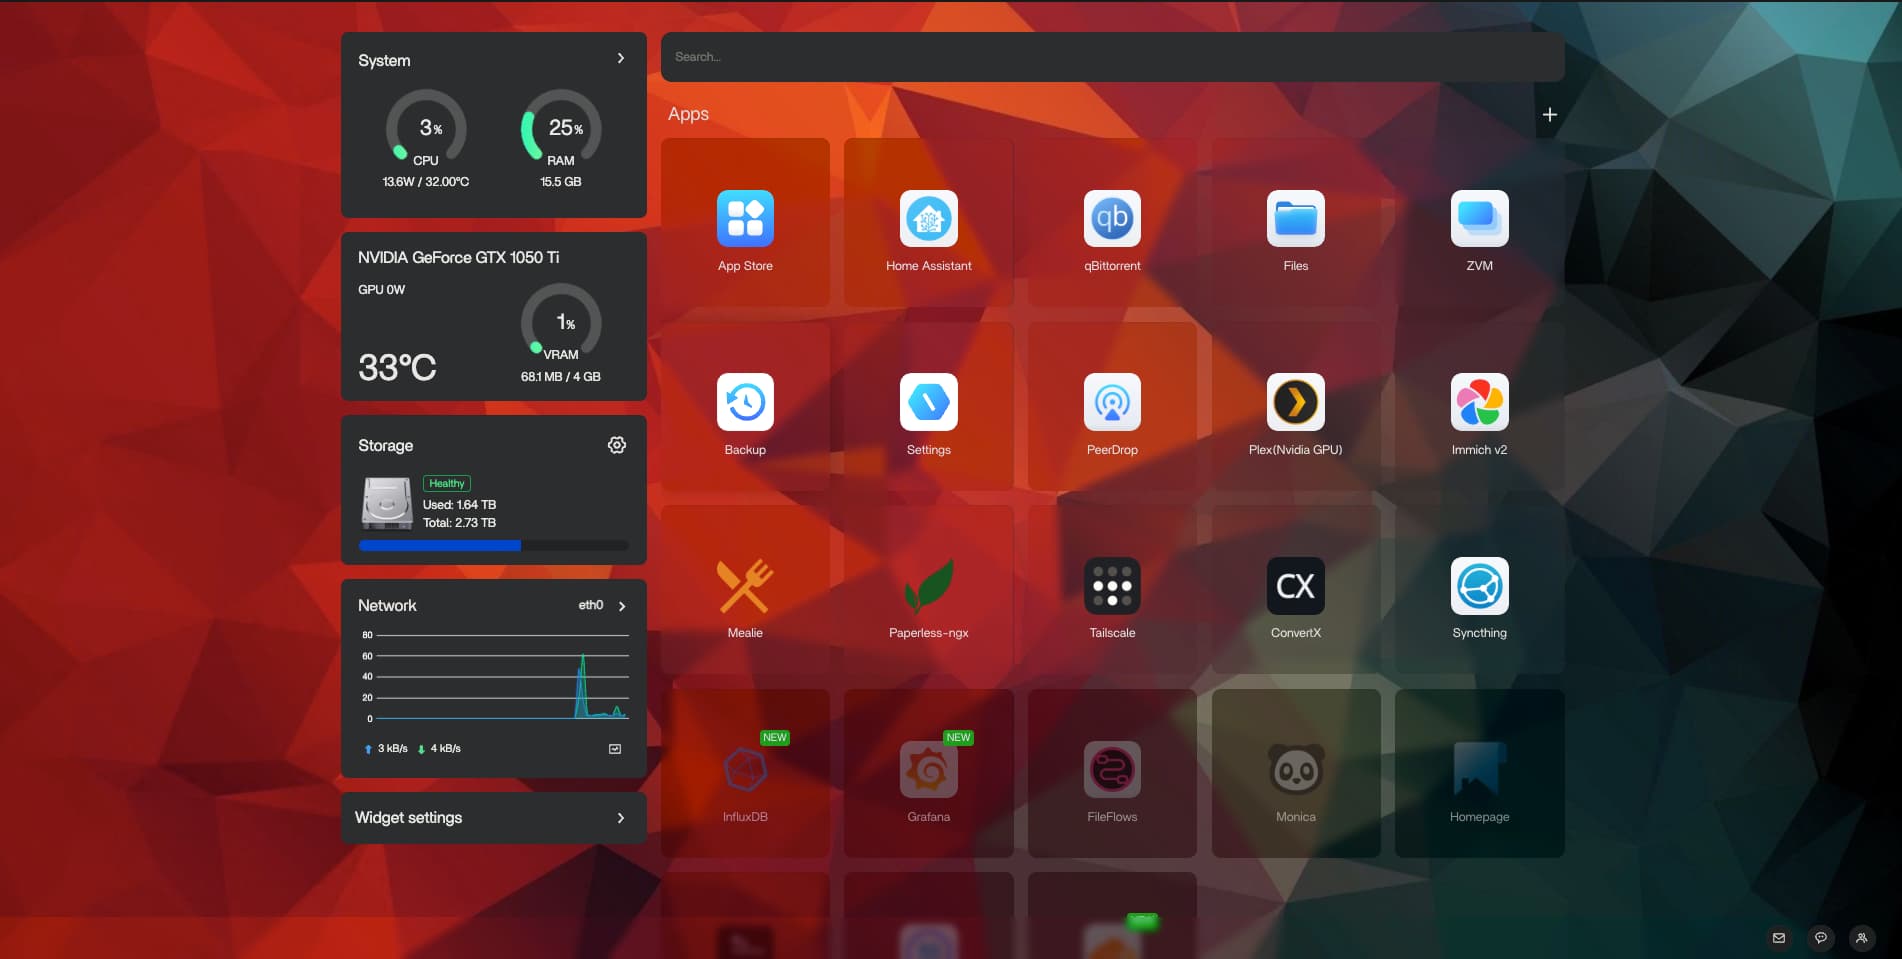Screen dimensions: 1902x959
Task: Click the feedback chat bubble icon
Action: [x=1821, y=937]
